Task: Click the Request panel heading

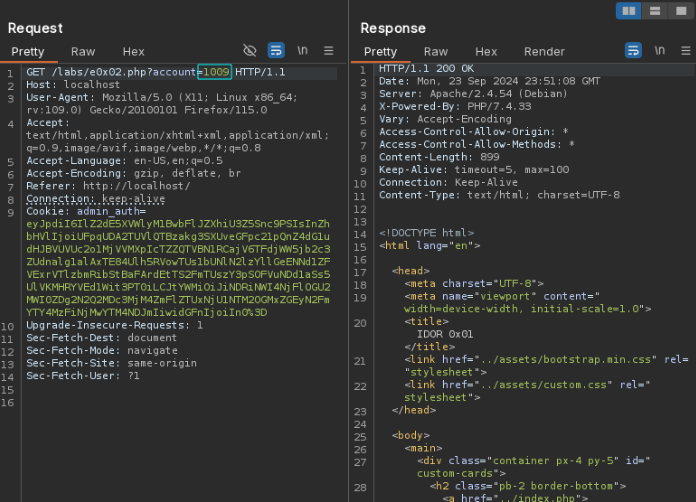Action: [35, 28]
